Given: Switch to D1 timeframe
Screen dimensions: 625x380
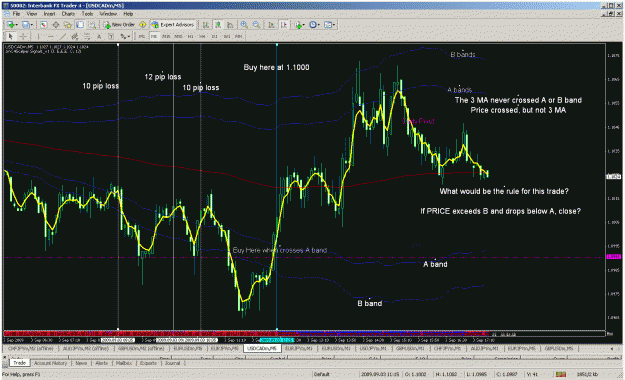Looking at the screenshot, I should point(214,36).
